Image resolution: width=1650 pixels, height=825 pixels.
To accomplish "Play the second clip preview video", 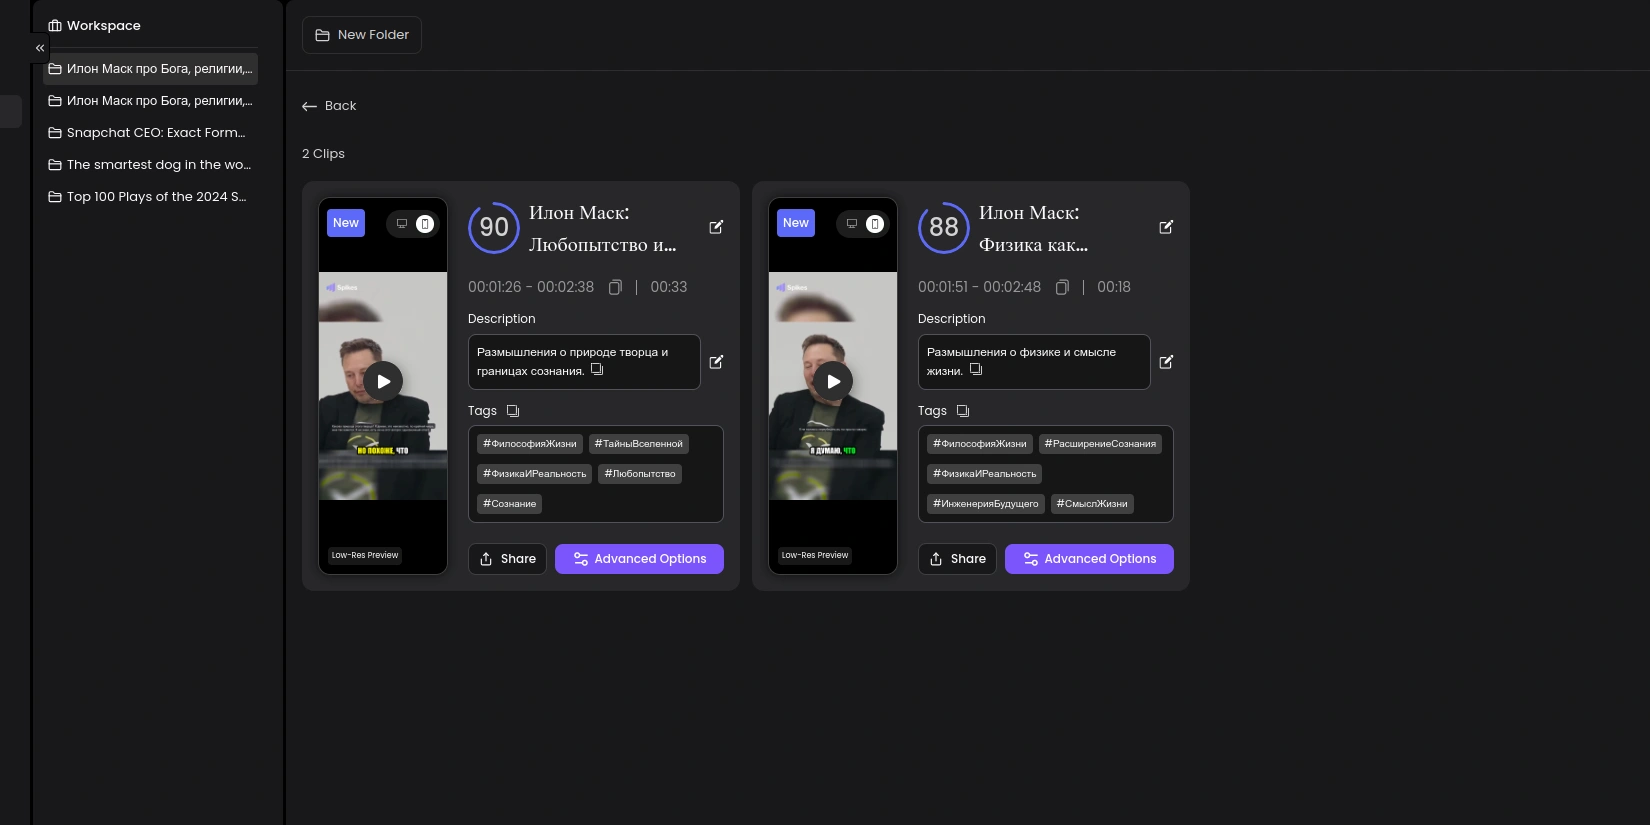I will (x=833, y=381).
